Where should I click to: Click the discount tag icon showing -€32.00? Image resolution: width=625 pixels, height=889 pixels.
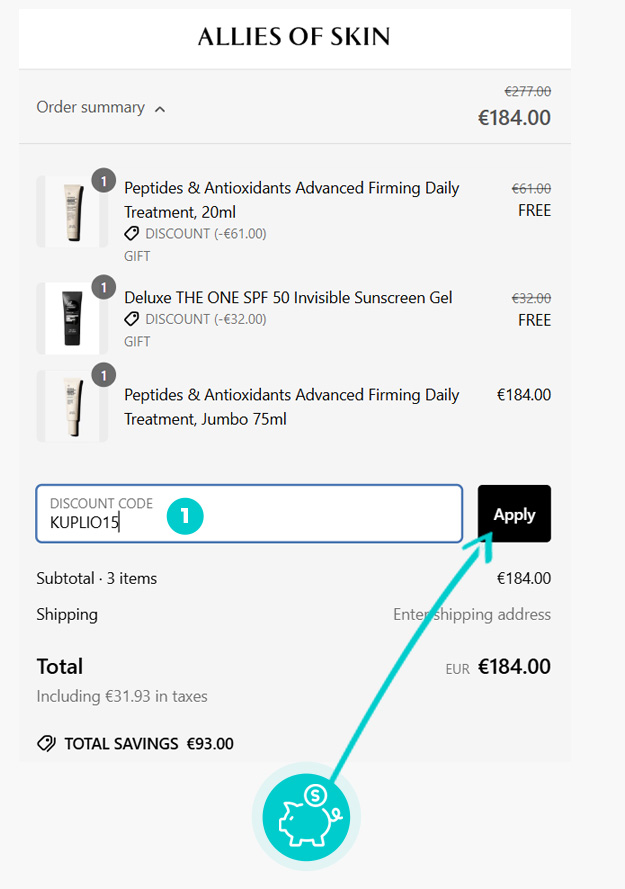click(132, 319)
